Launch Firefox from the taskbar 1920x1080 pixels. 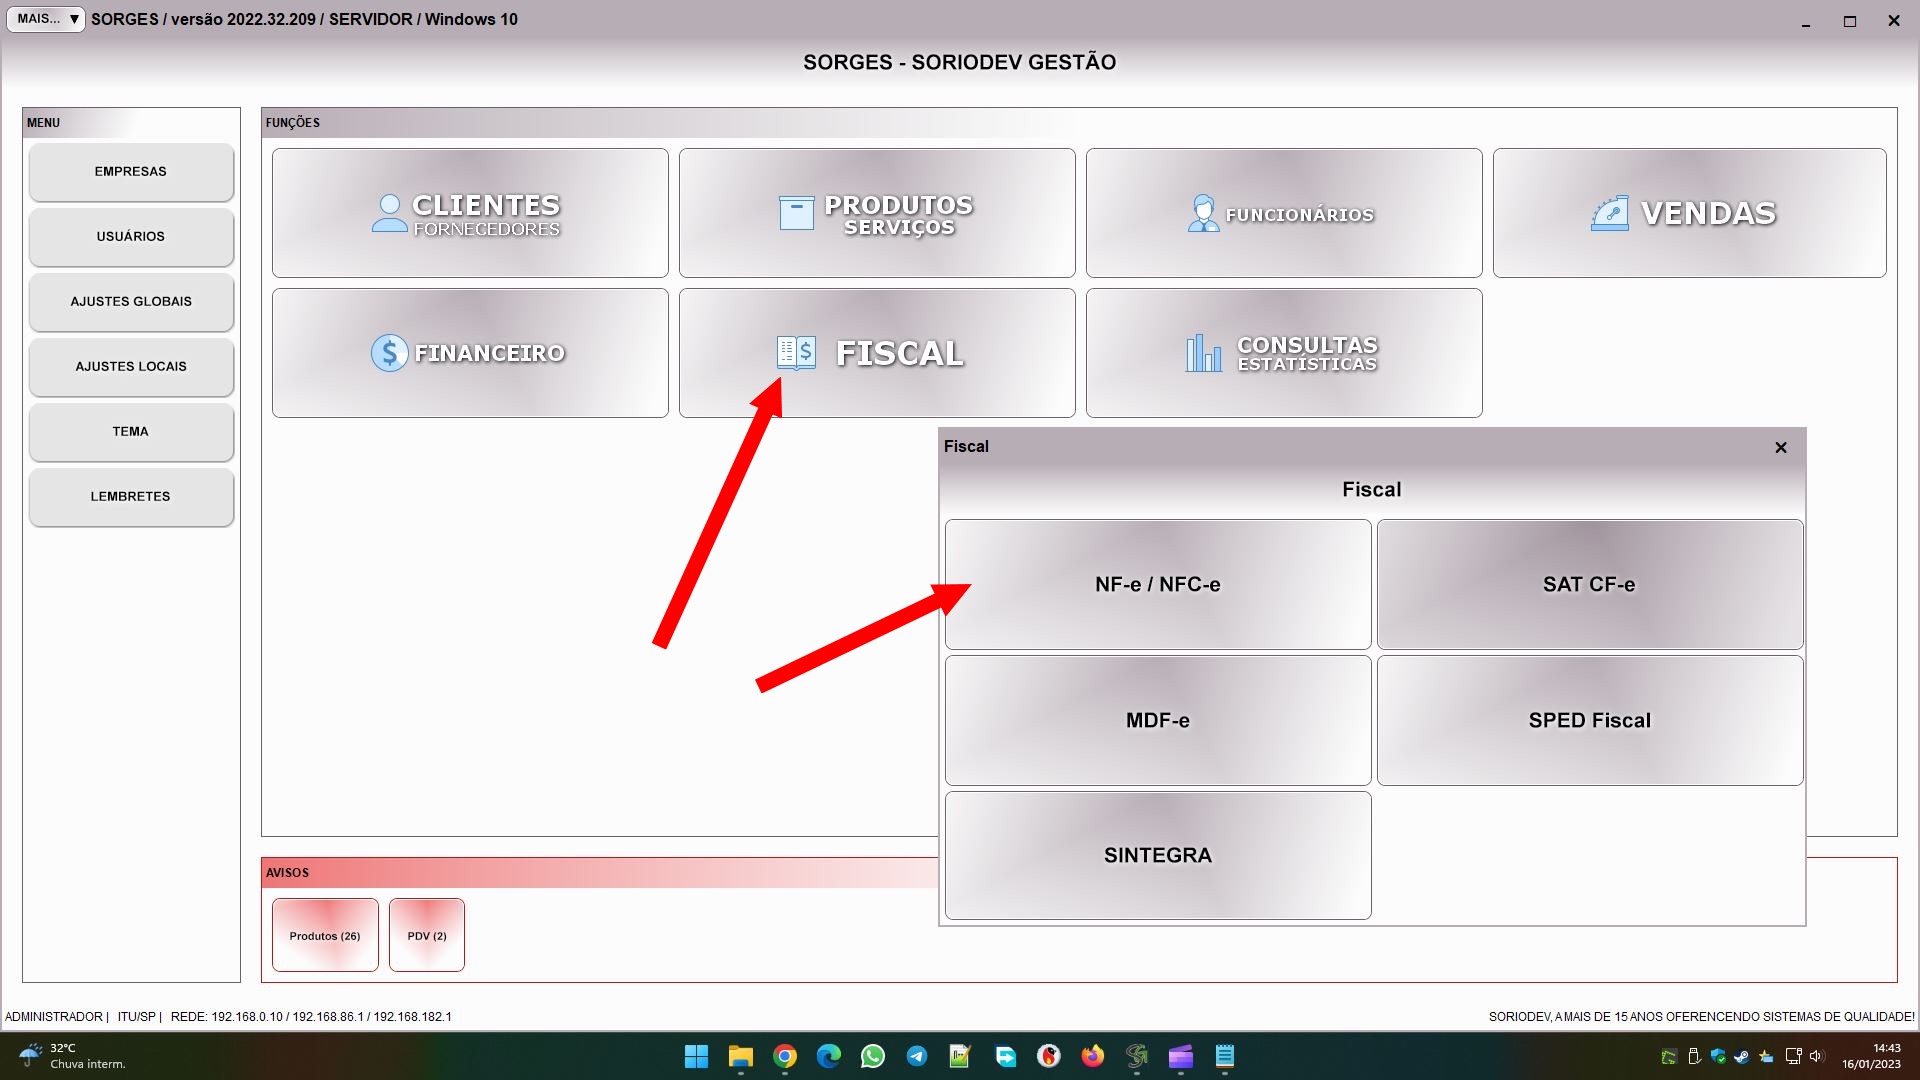click(1093, 1056)
